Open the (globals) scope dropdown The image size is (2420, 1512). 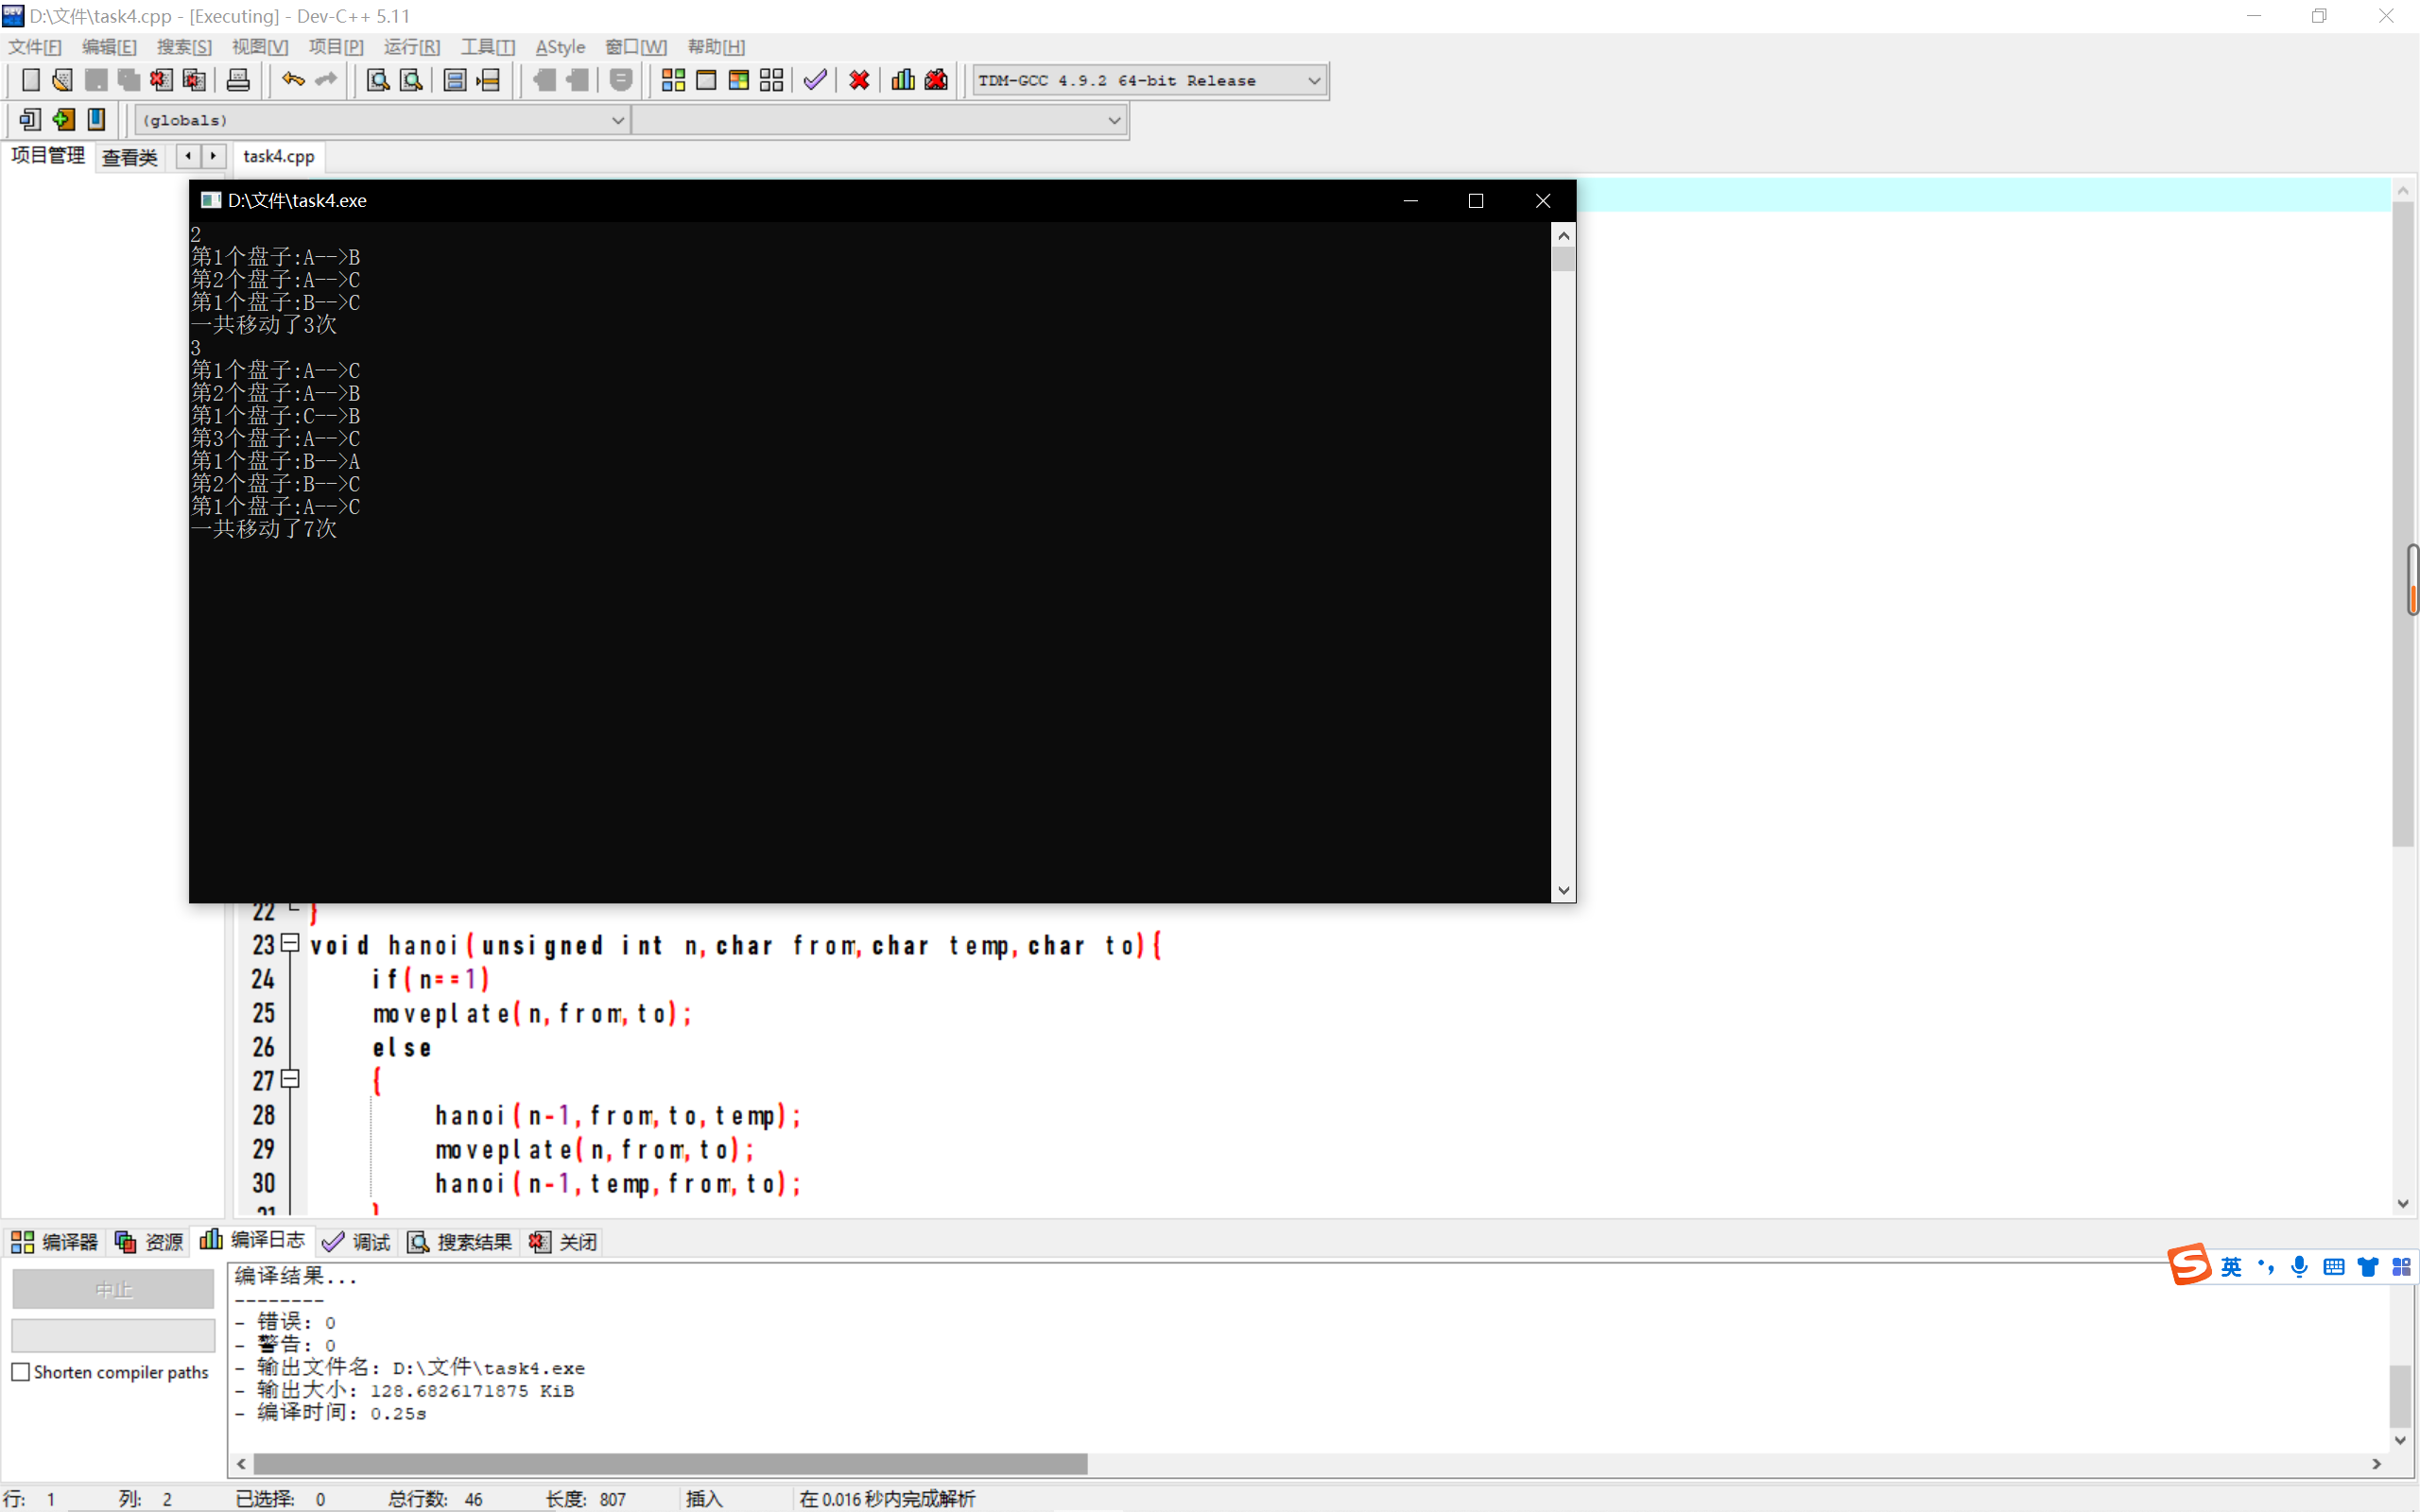coord(617,120)
